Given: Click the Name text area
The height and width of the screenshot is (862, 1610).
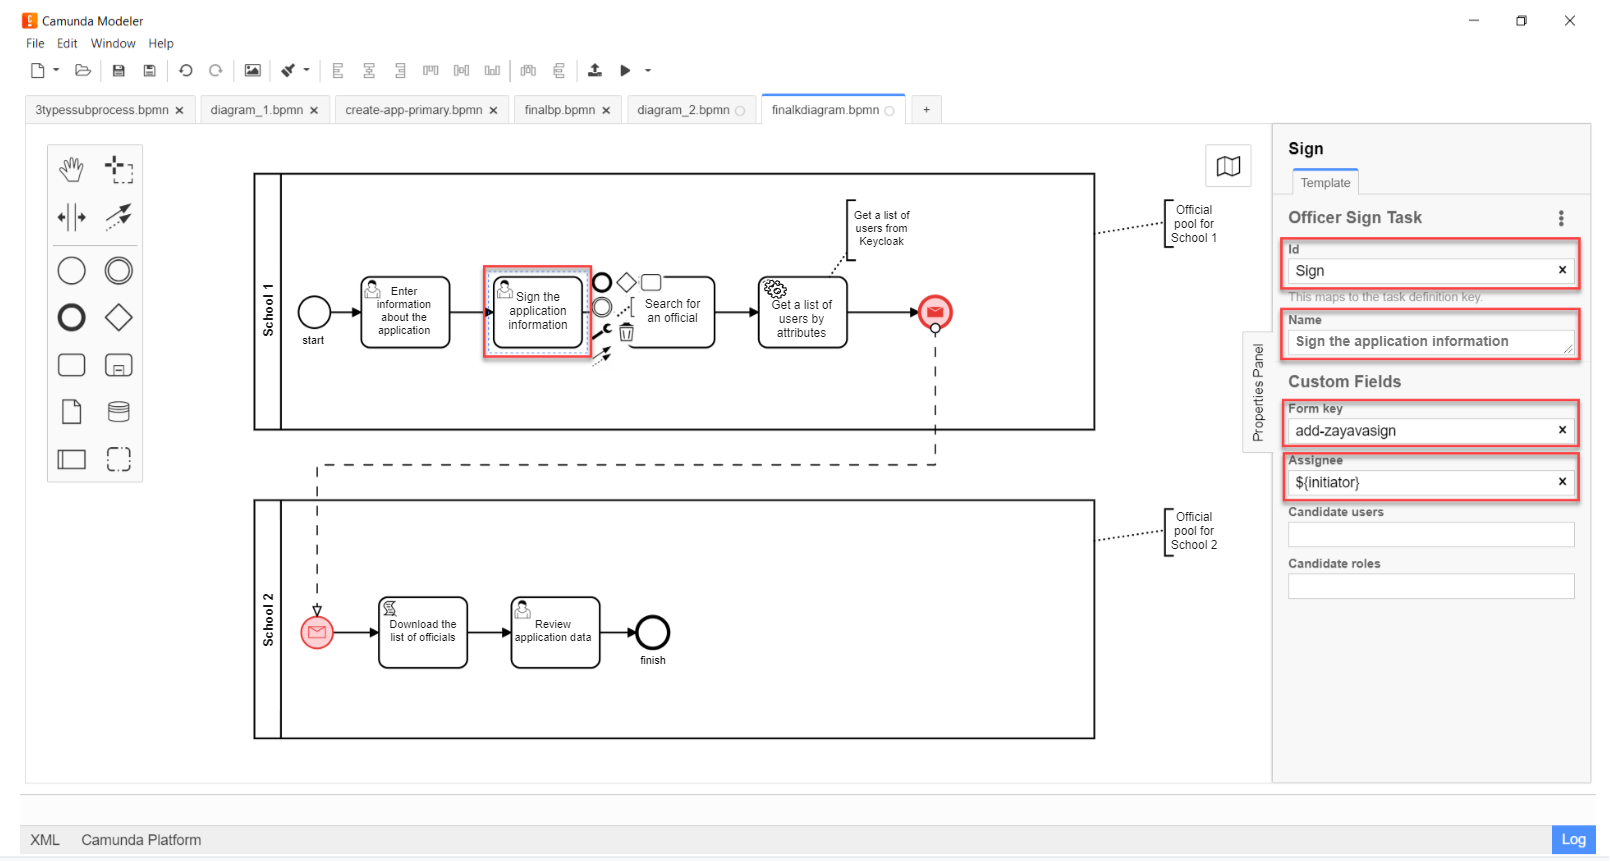Looking at the screenshot, I should click(x=1431, y=342).
